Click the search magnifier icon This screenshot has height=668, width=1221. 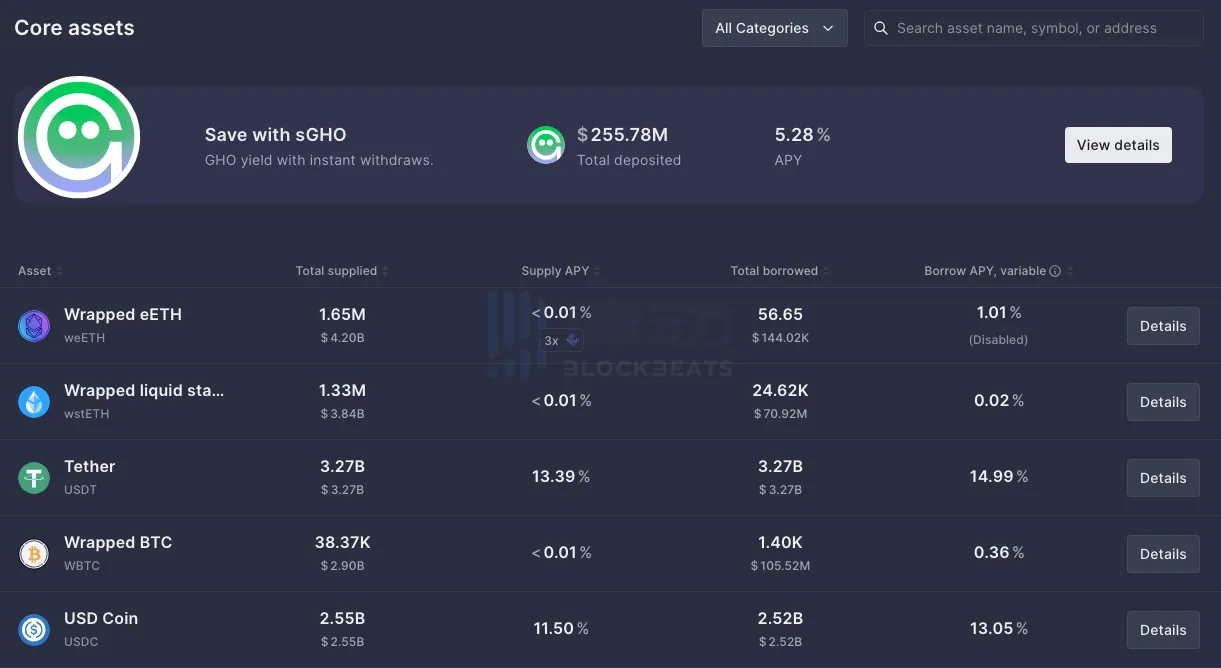pos(881,28)
